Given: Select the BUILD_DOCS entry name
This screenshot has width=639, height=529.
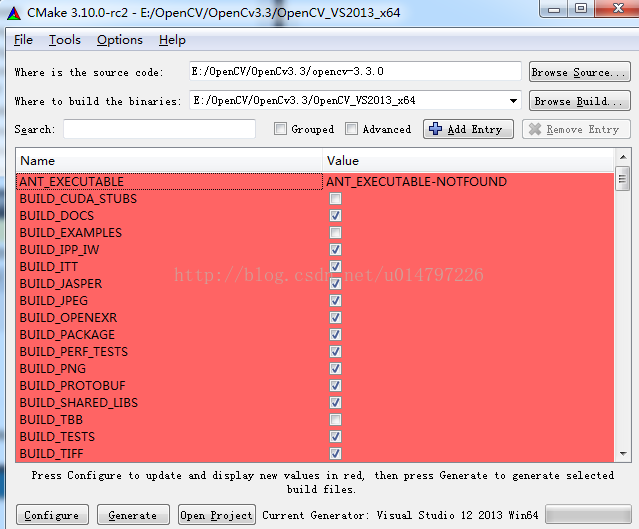Looking at the screenshot, I should [x=57, y=216].
